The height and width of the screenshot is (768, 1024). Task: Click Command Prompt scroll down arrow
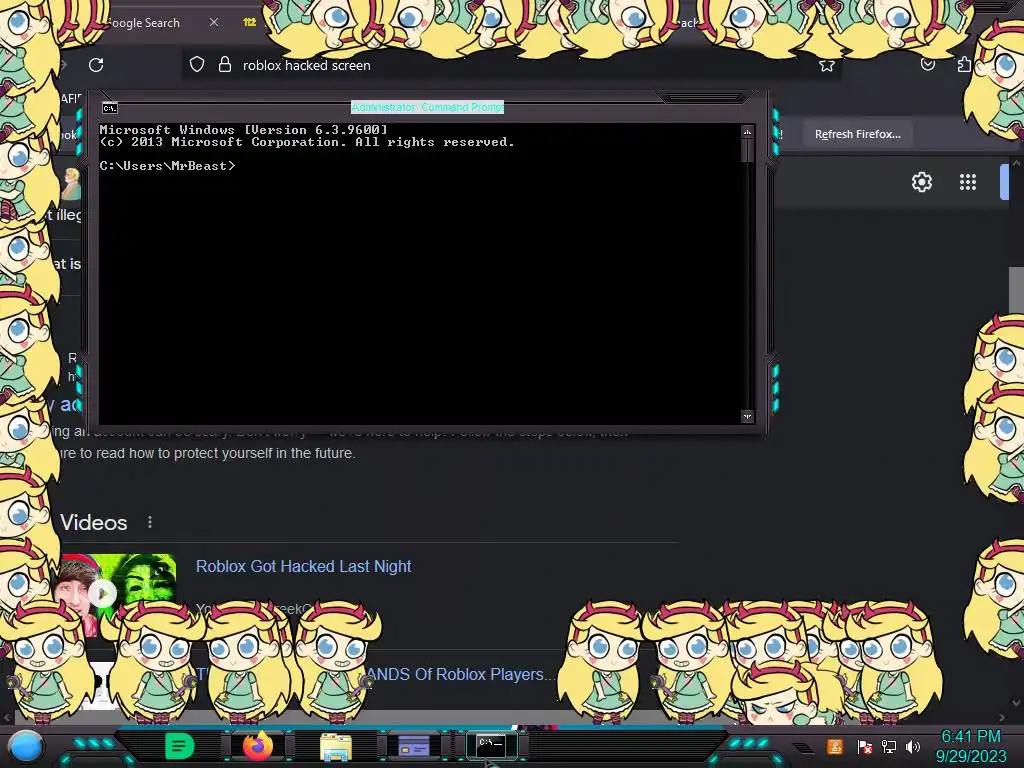click(x=747, y=416)
